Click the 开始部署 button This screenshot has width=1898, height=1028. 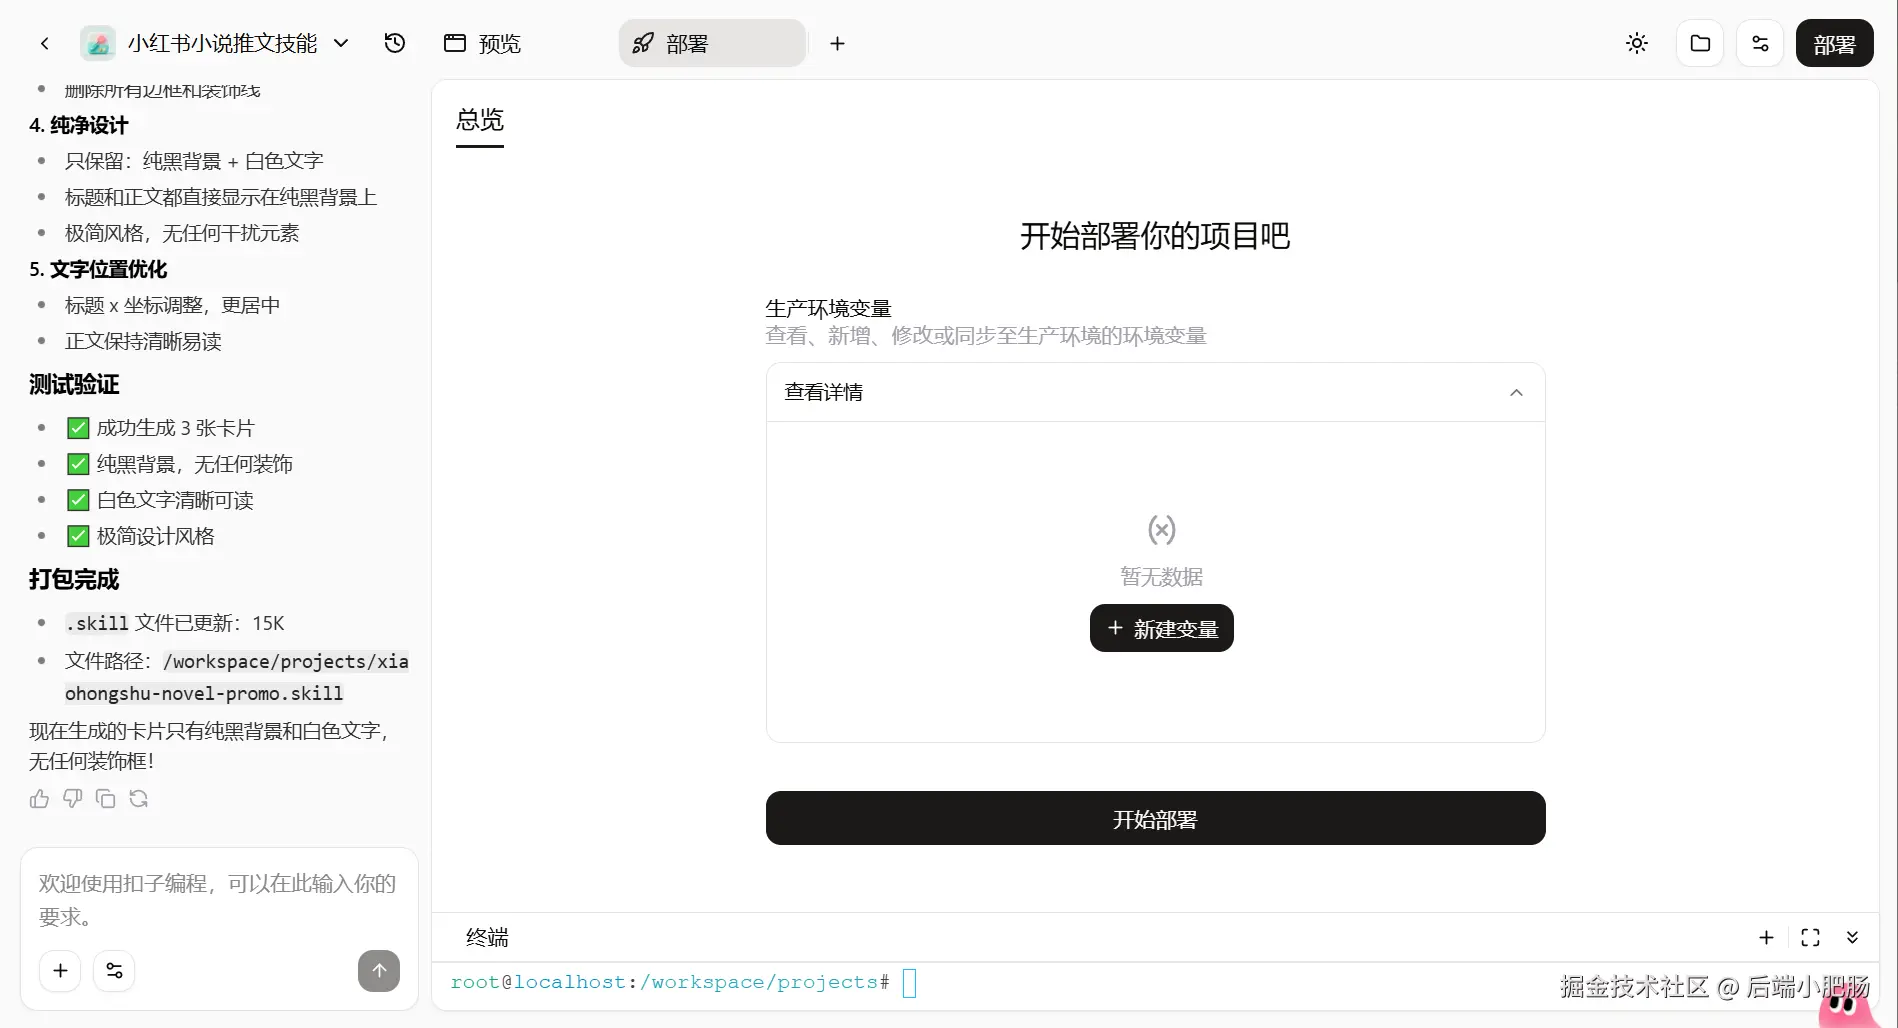[1155, 818]
